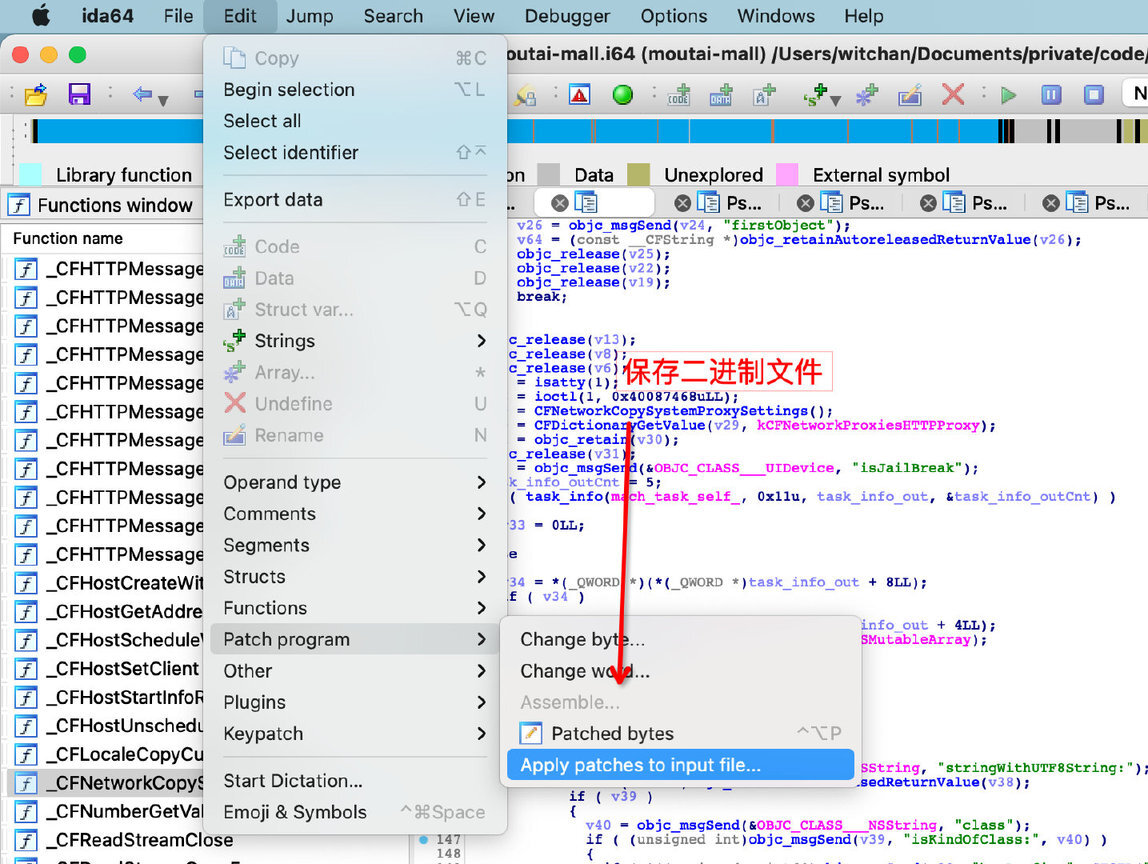Click the External symbol pink color swatch
Viewport: 1148px width, 864px height.
coord(787,174)
